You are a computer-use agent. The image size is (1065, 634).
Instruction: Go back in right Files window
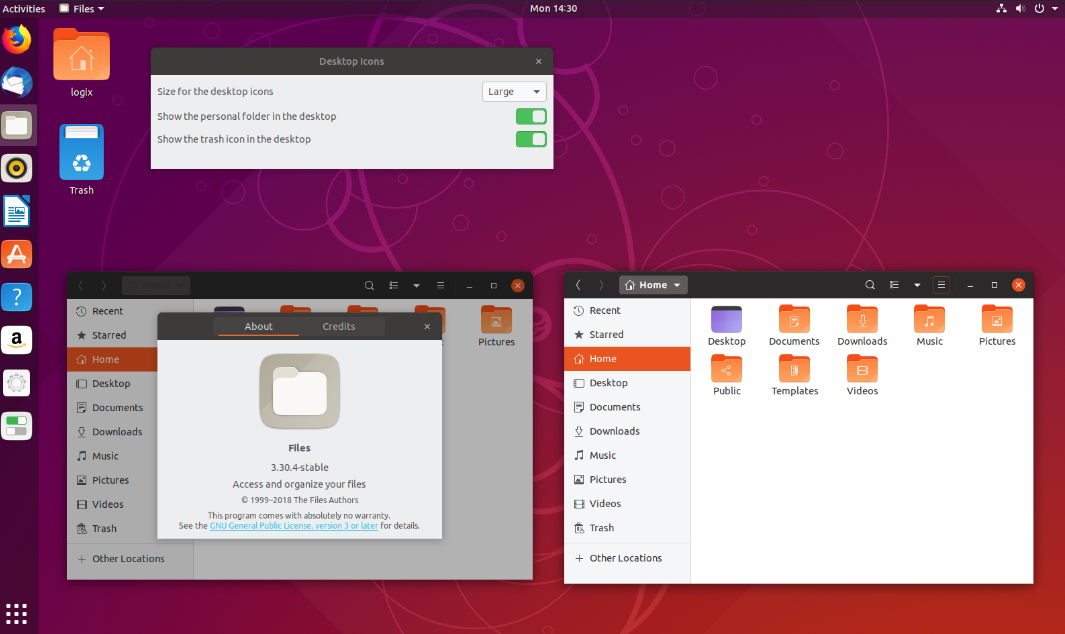tap(578, 285)
